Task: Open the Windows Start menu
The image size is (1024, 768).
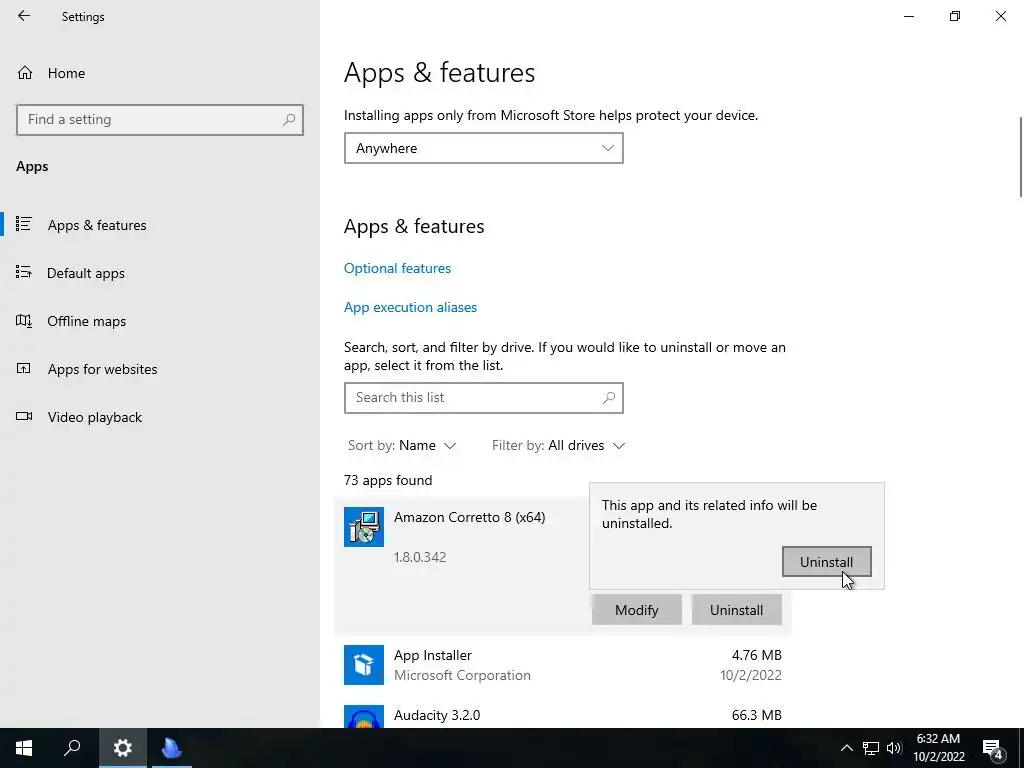Action: coord(24,748)
